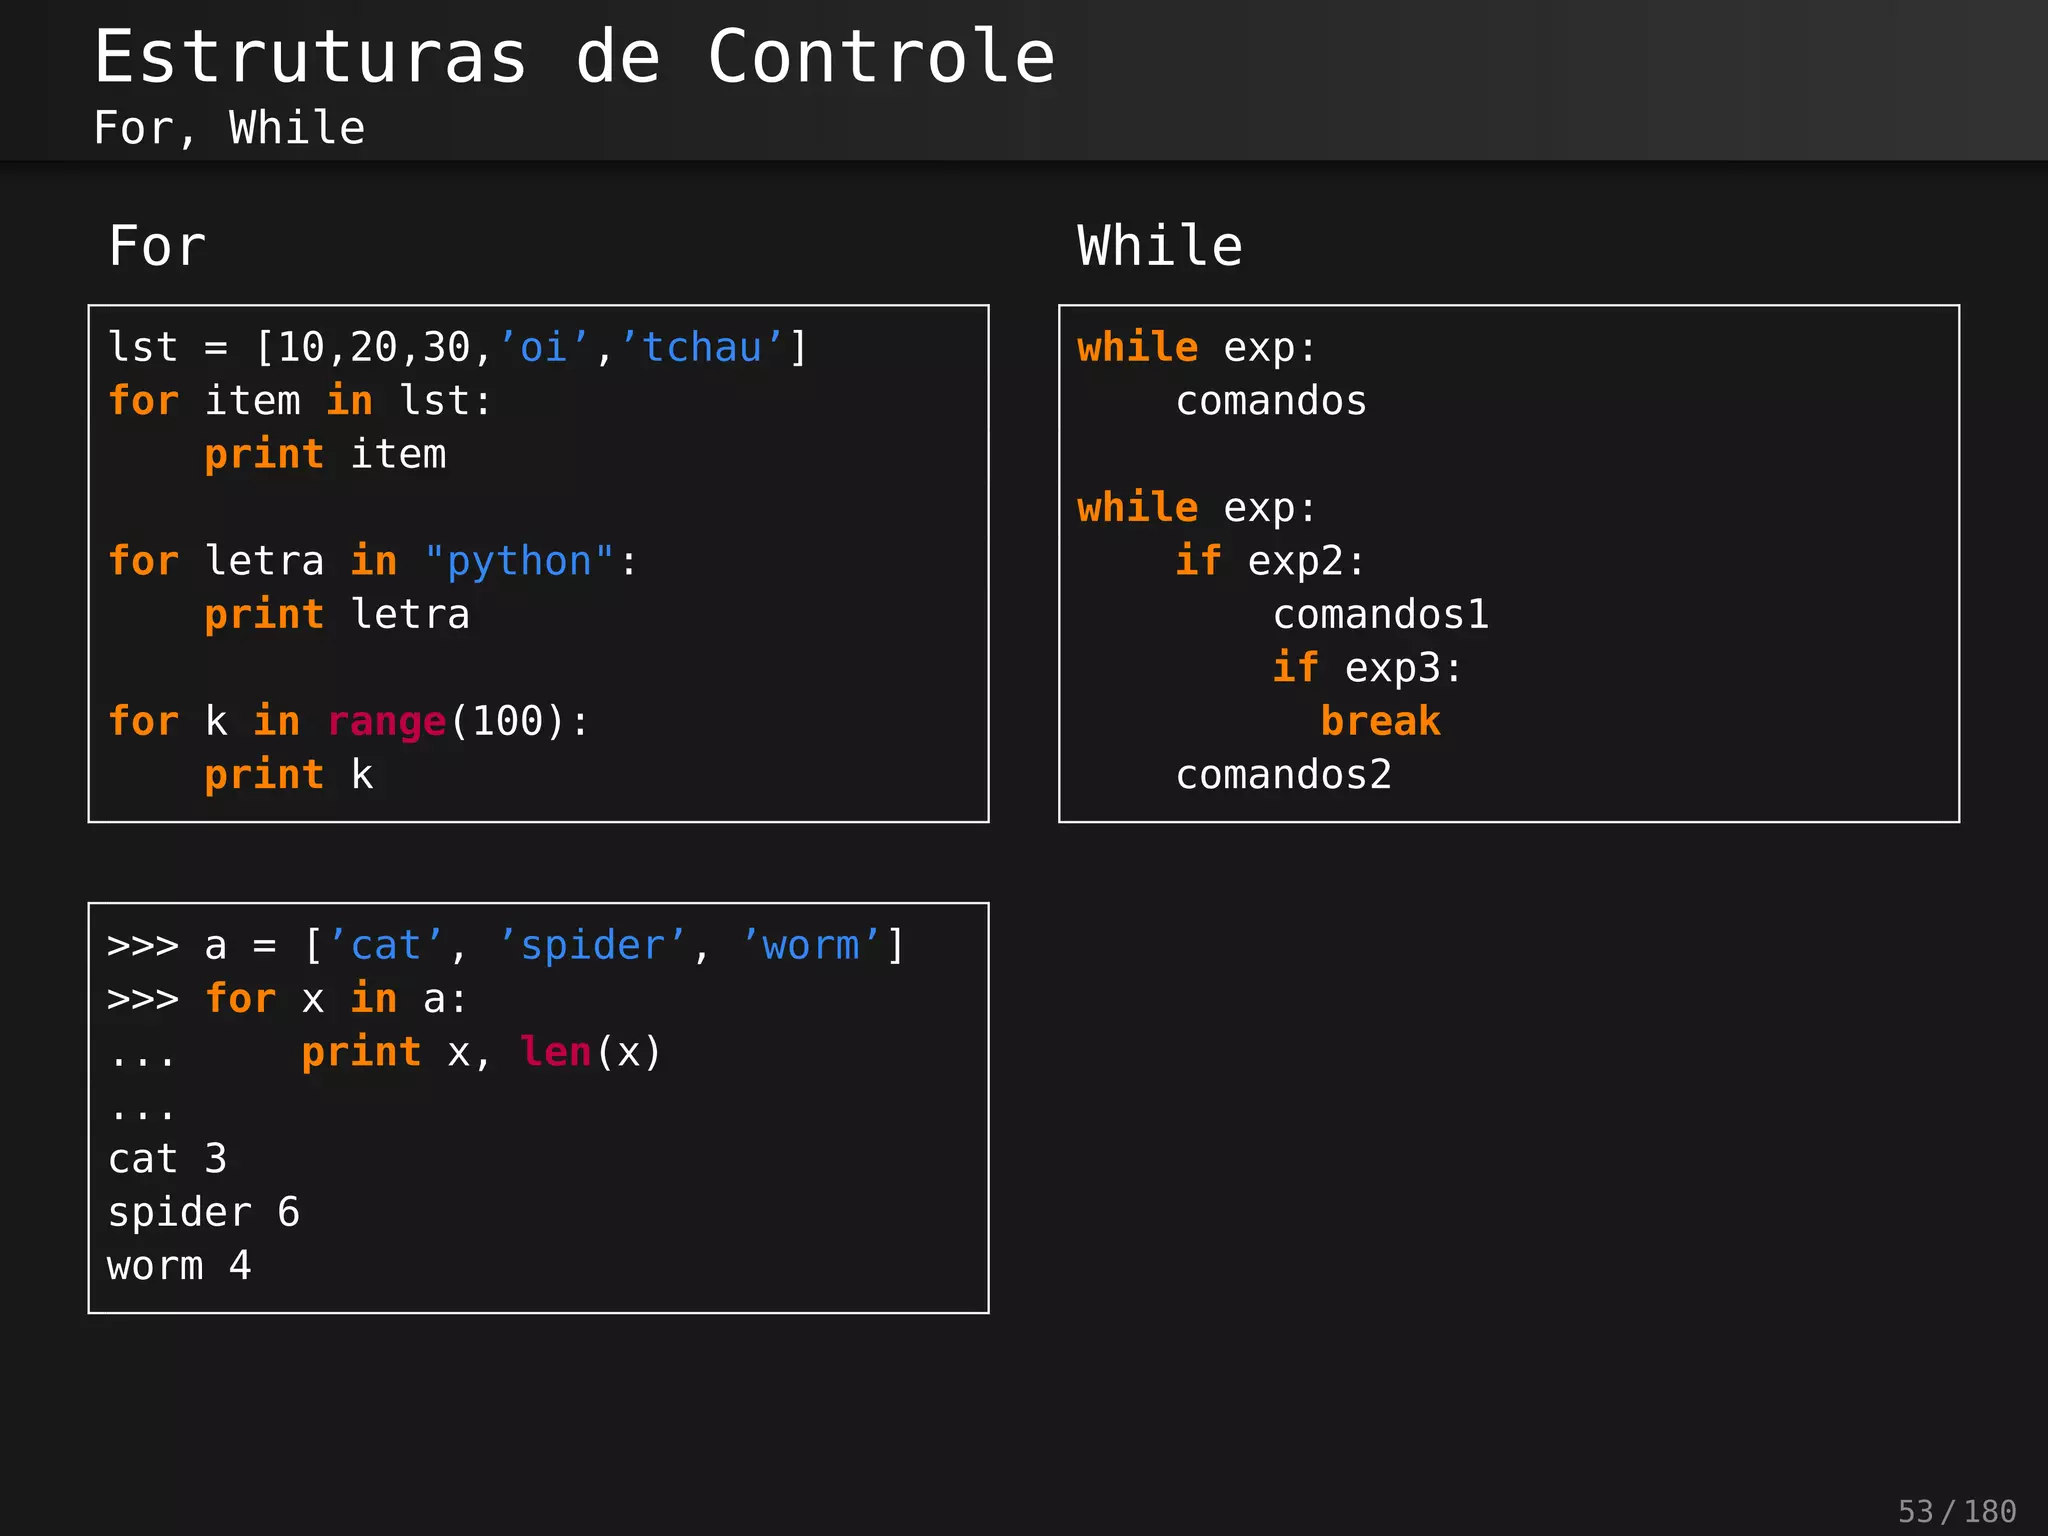Screen dimensions: 2048x1536
Task: Click the code line 'for item in lst:'
Action: click(300, 401)
